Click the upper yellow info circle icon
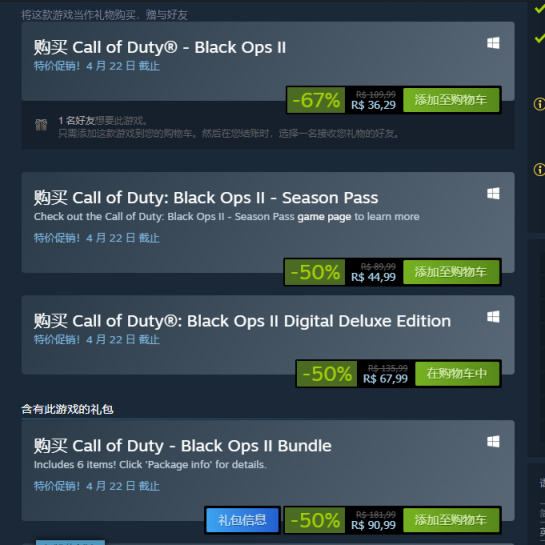Viewport: 545px width, 545px height. pos(539,104)
